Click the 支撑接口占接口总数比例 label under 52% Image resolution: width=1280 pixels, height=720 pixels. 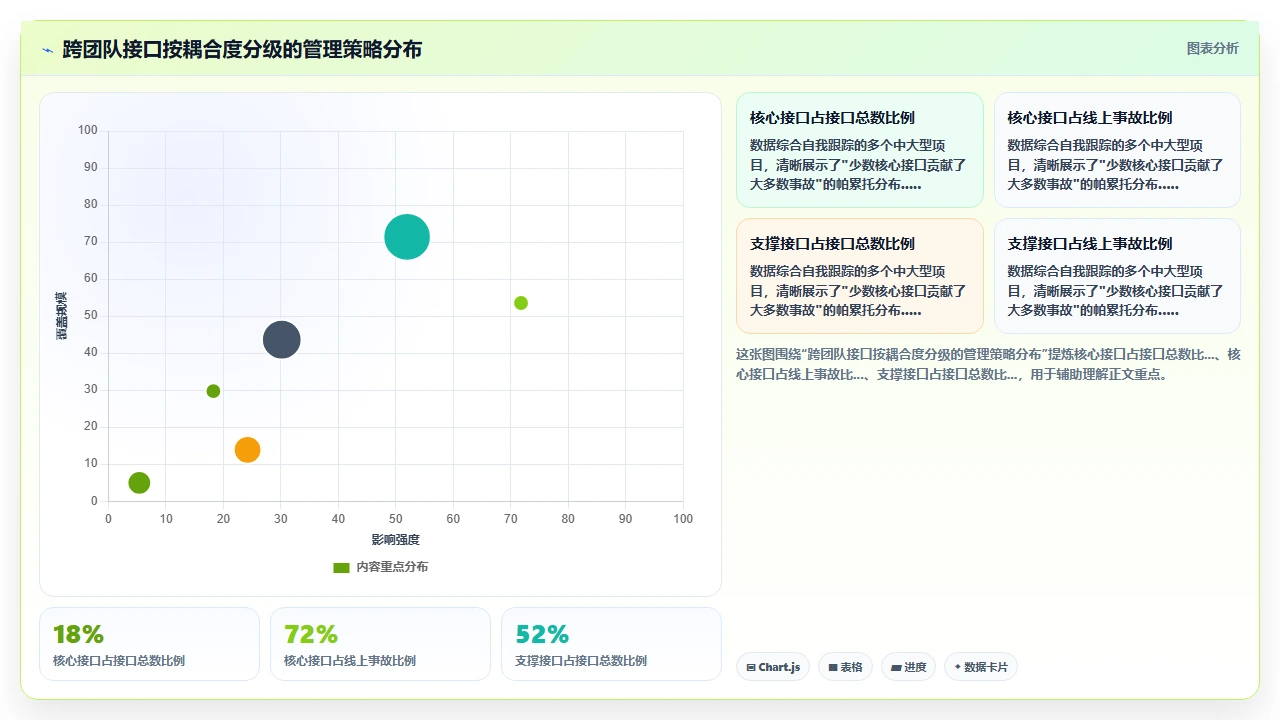click(581, 661)
